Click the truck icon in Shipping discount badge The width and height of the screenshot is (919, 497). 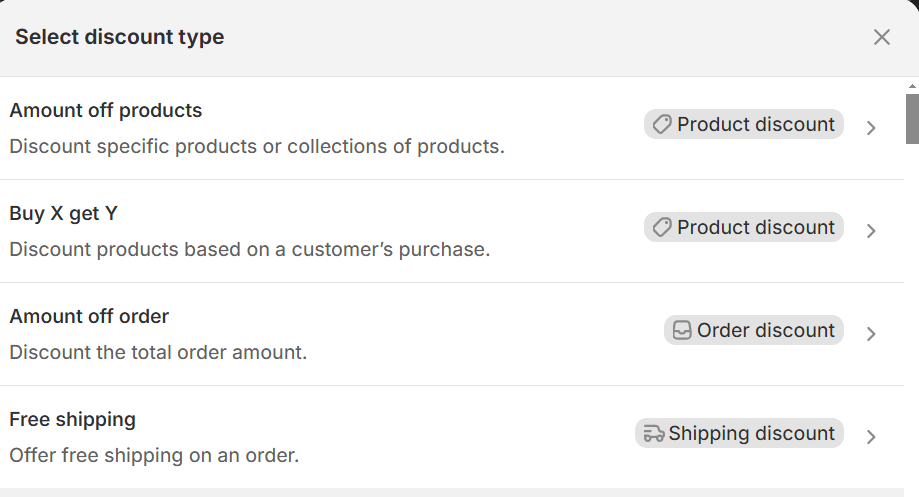tap(654, 434)
